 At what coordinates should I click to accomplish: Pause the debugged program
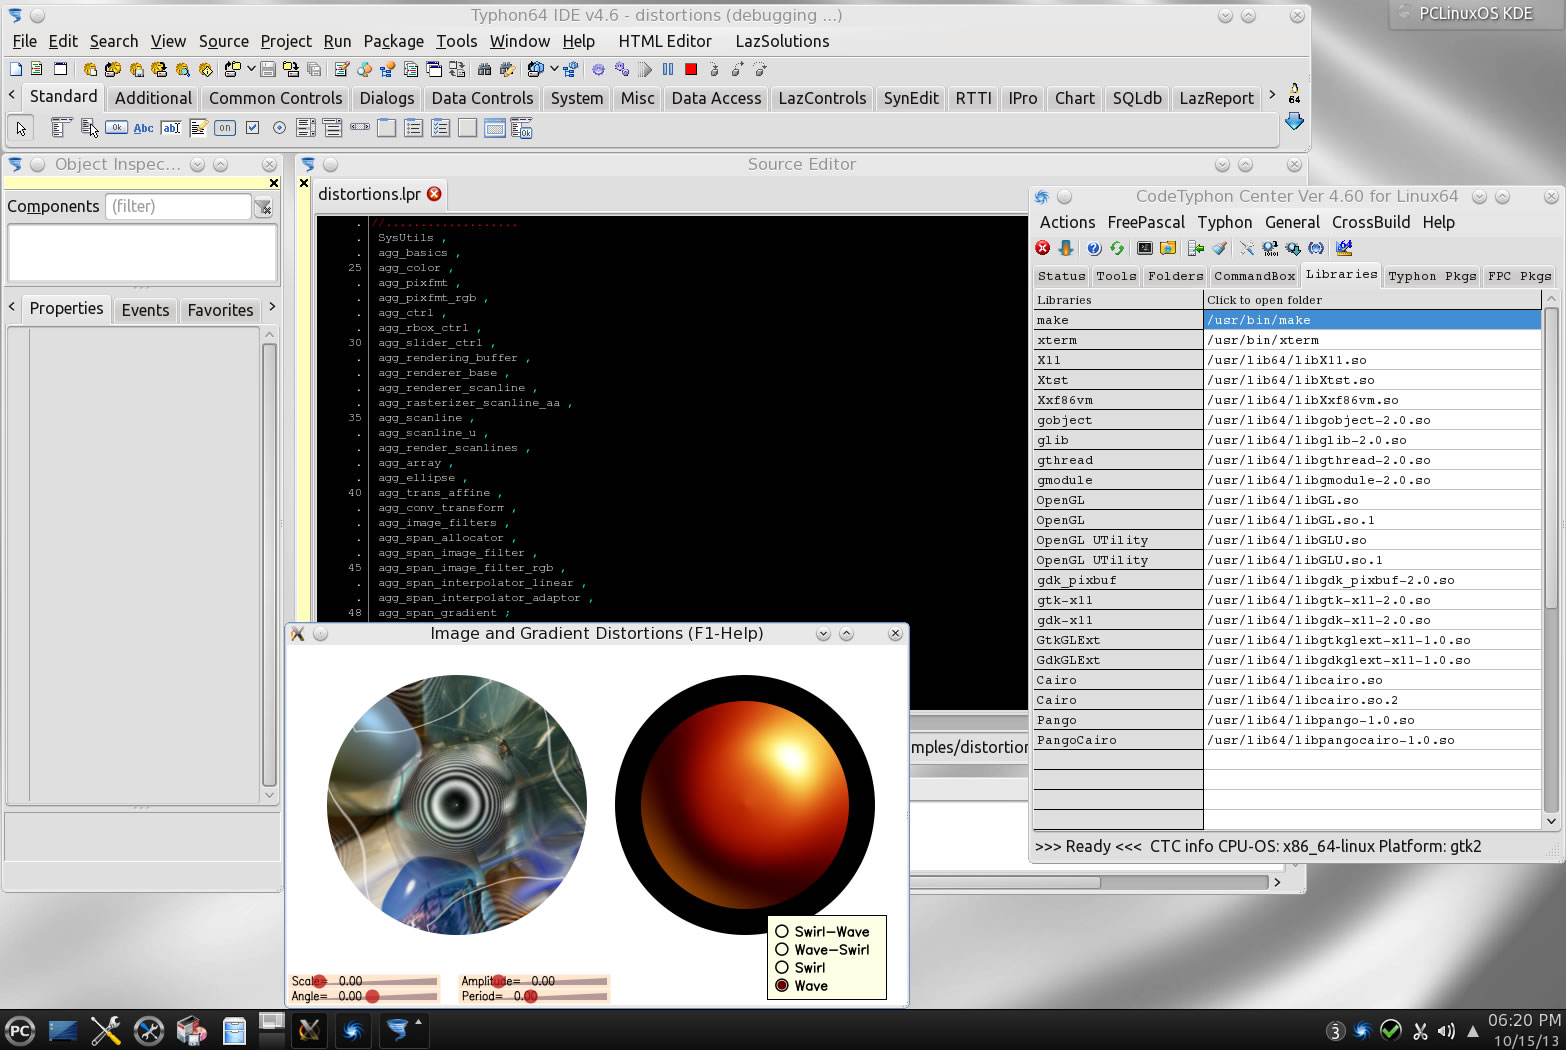pyautogui.click(x=668, y=69)
